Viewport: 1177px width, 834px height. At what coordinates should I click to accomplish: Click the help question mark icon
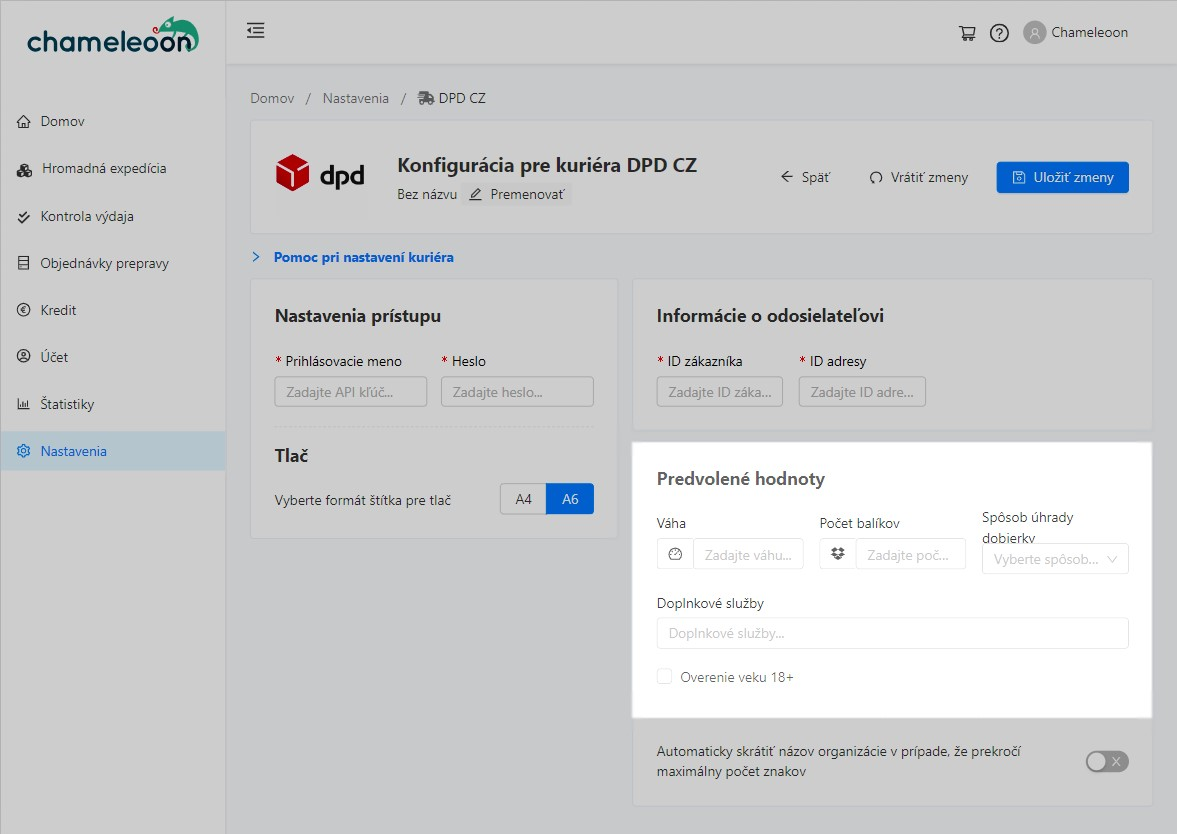point(999,33)
